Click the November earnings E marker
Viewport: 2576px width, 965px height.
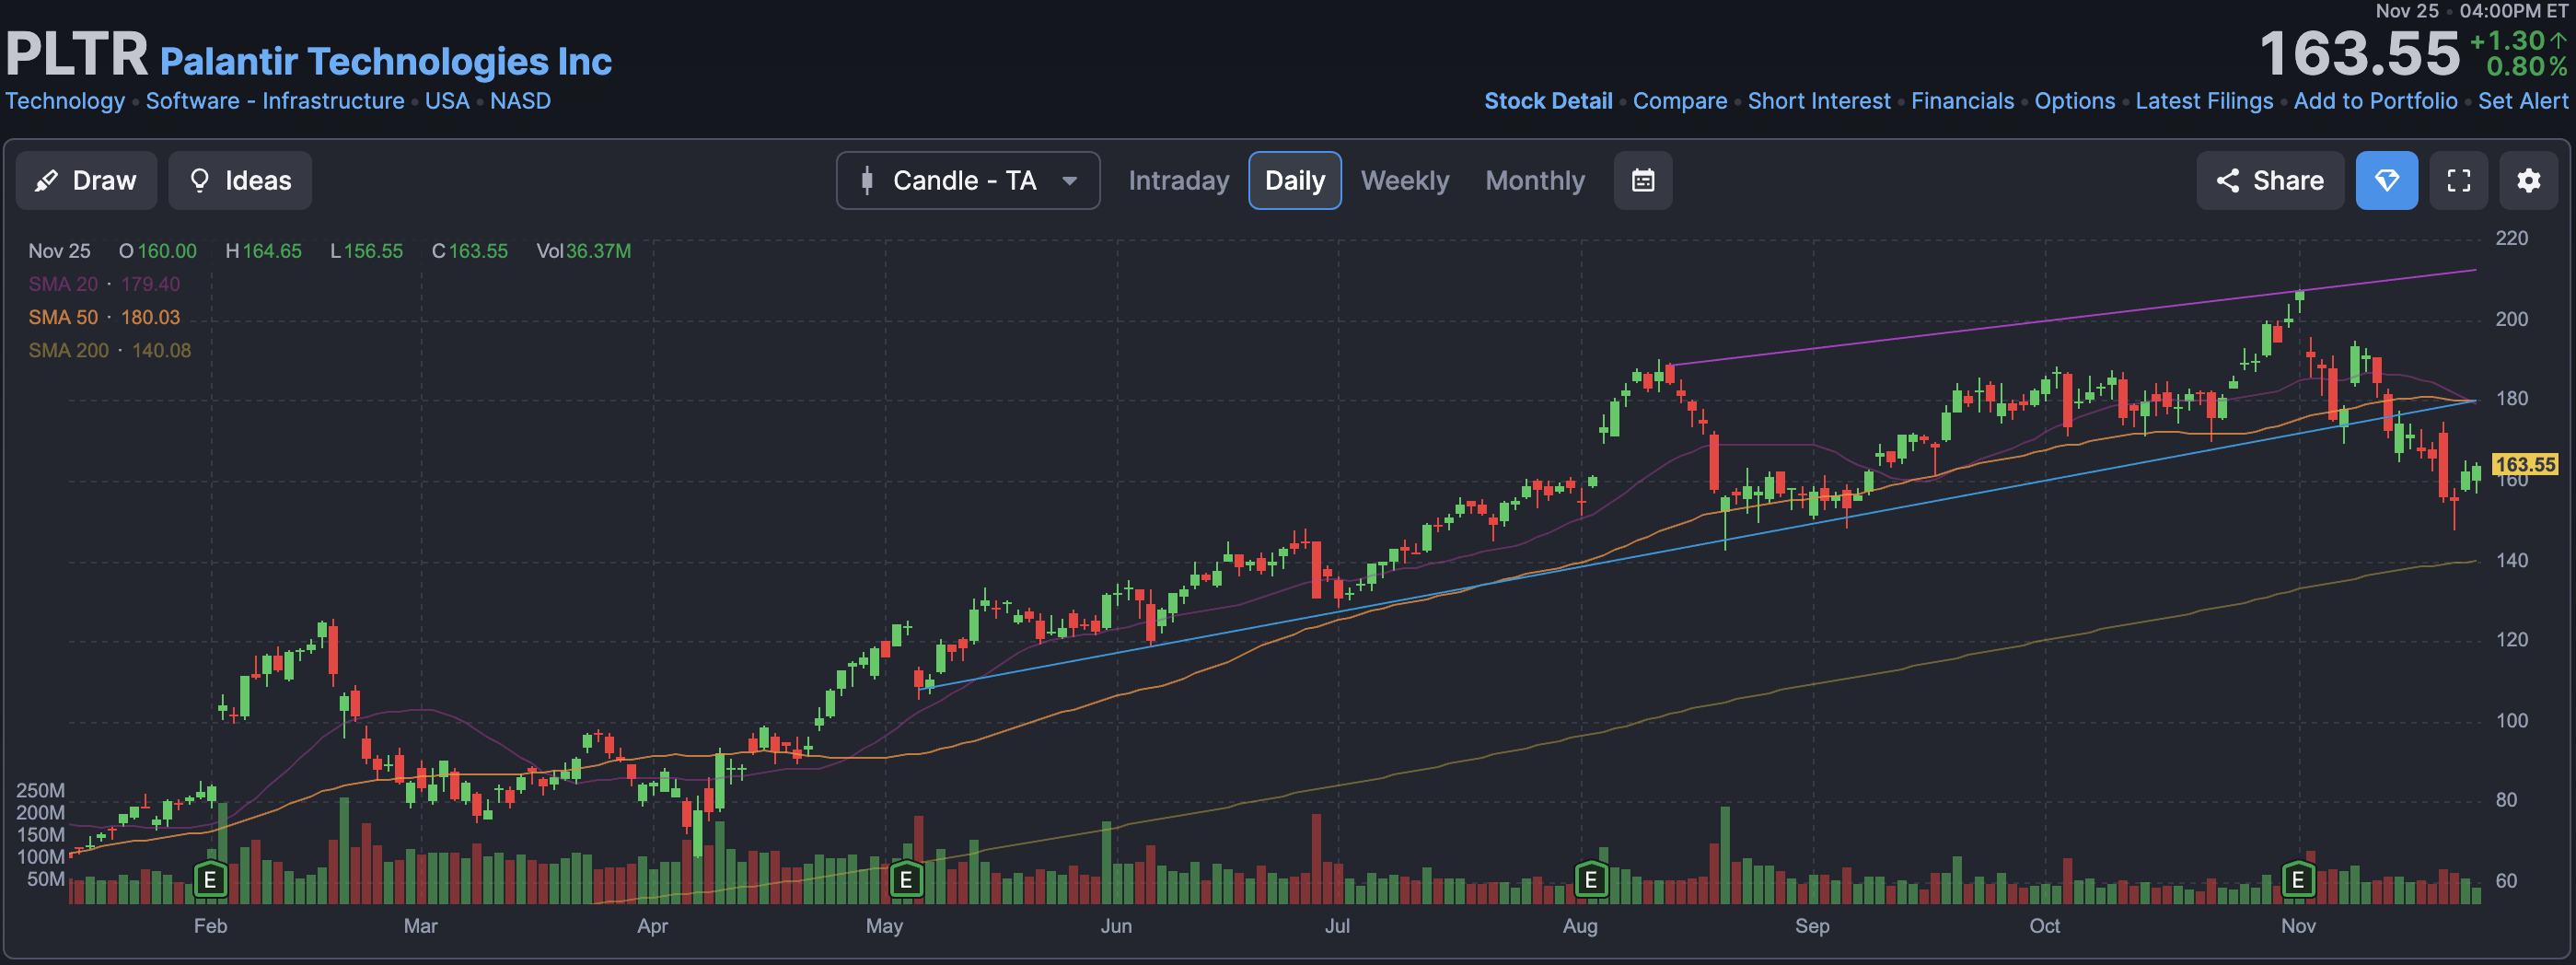pos(2297,880)
